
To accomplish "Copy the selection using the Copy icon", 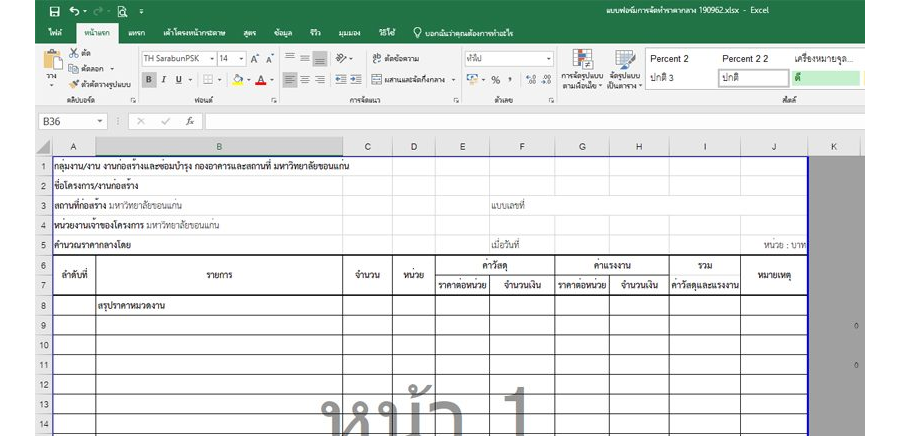I will (x=73, y=69).
